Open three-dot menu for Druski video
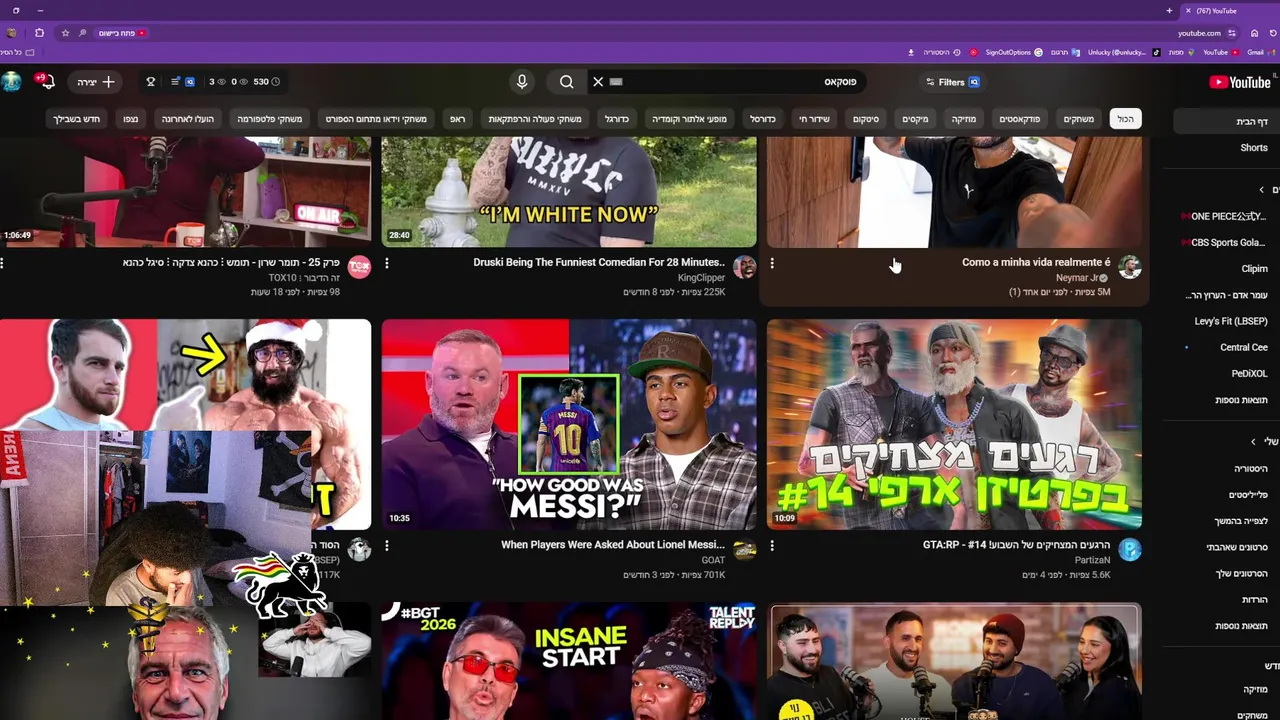The height and width of the screenshot is (720, 1280). pos(387,263)
